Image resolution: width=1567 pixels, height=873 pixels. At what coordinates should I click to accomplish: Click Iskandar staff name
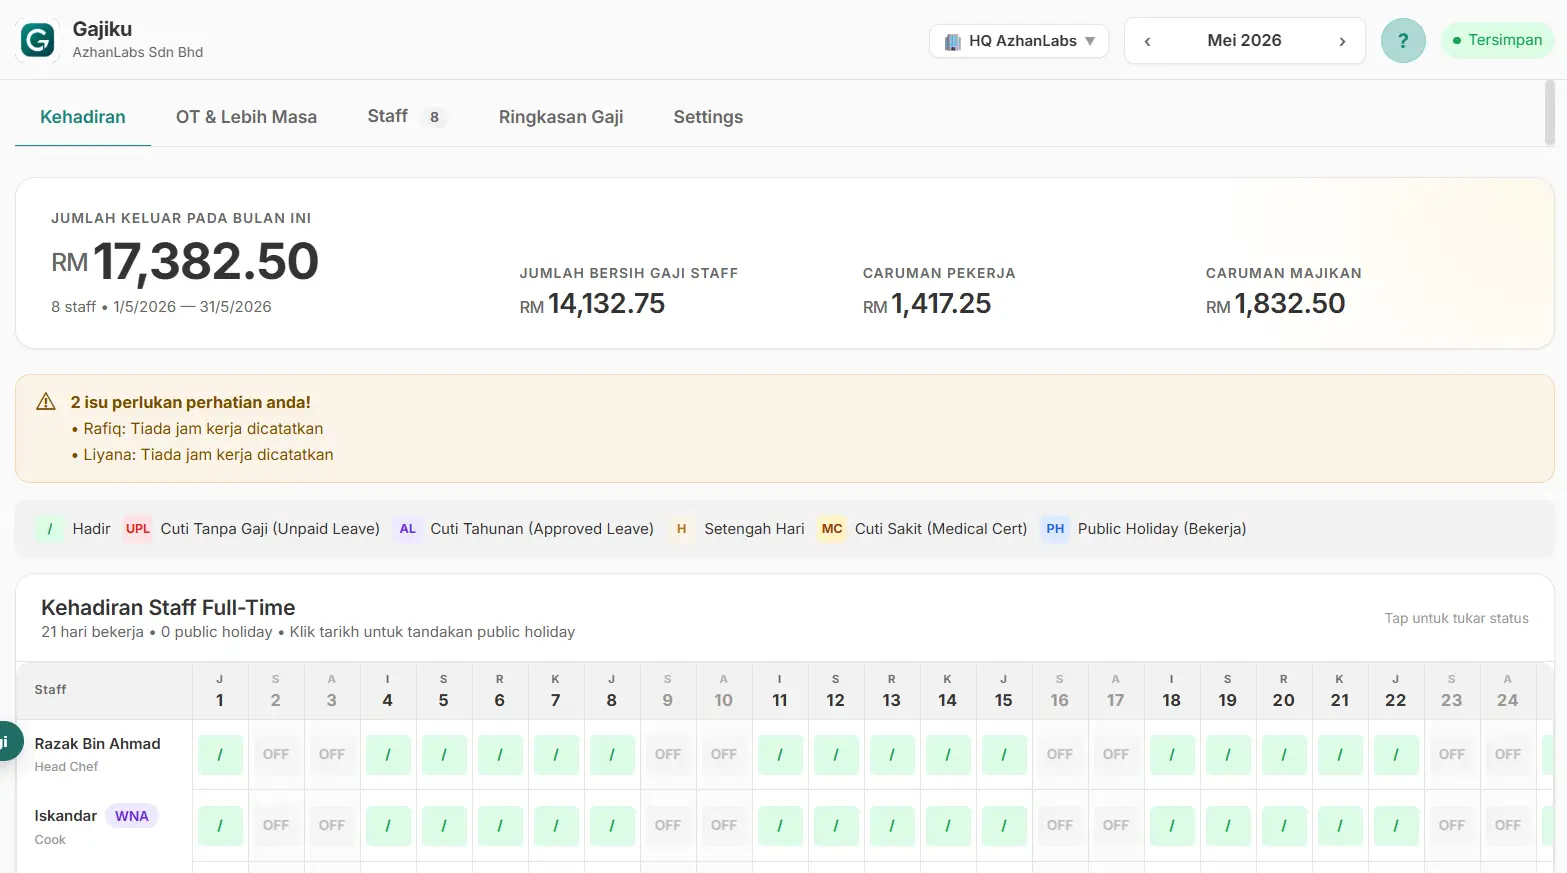pyautogui.click(x=66, y=816)
